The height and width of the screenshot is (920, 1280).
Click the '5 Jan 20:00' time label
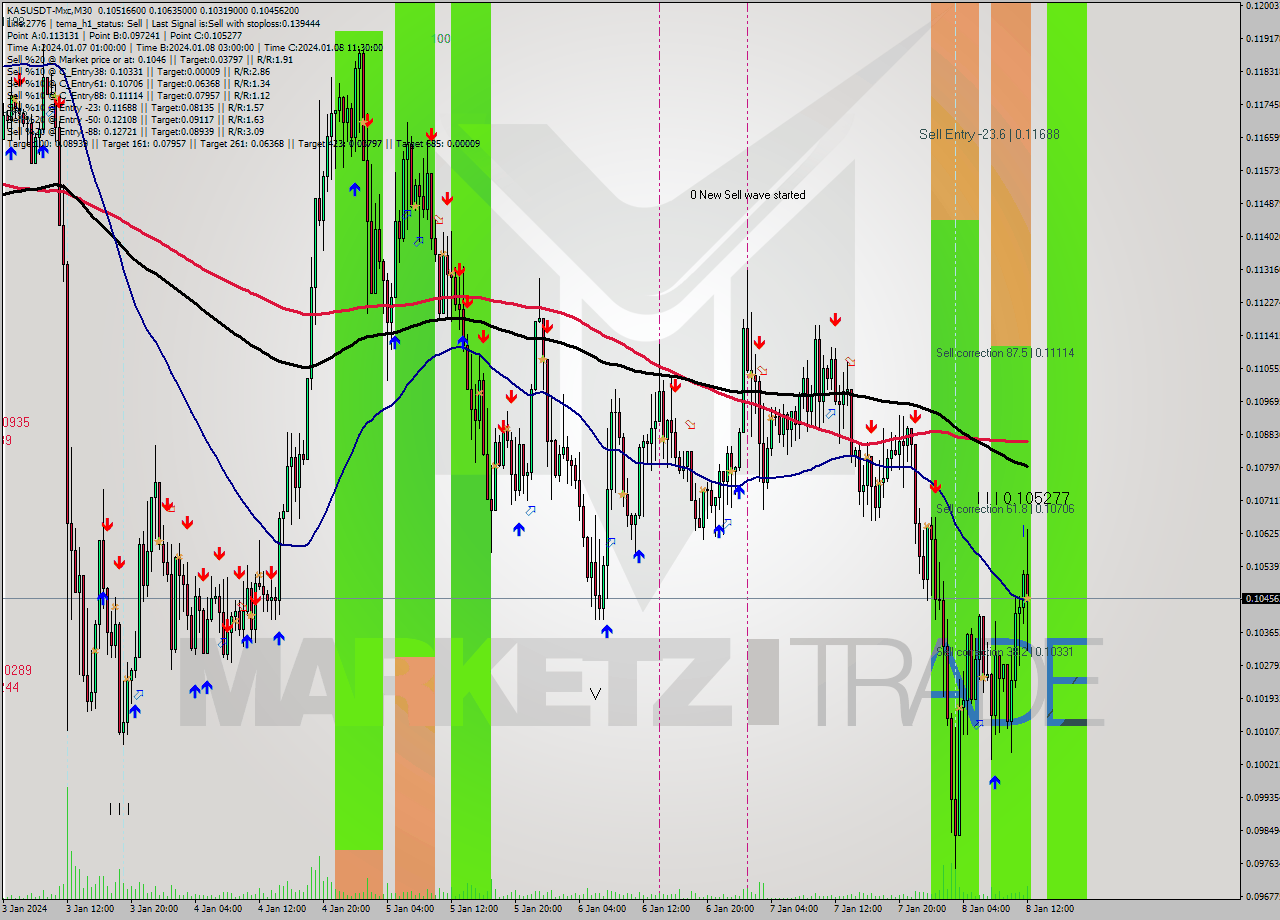tap(538, 909)
